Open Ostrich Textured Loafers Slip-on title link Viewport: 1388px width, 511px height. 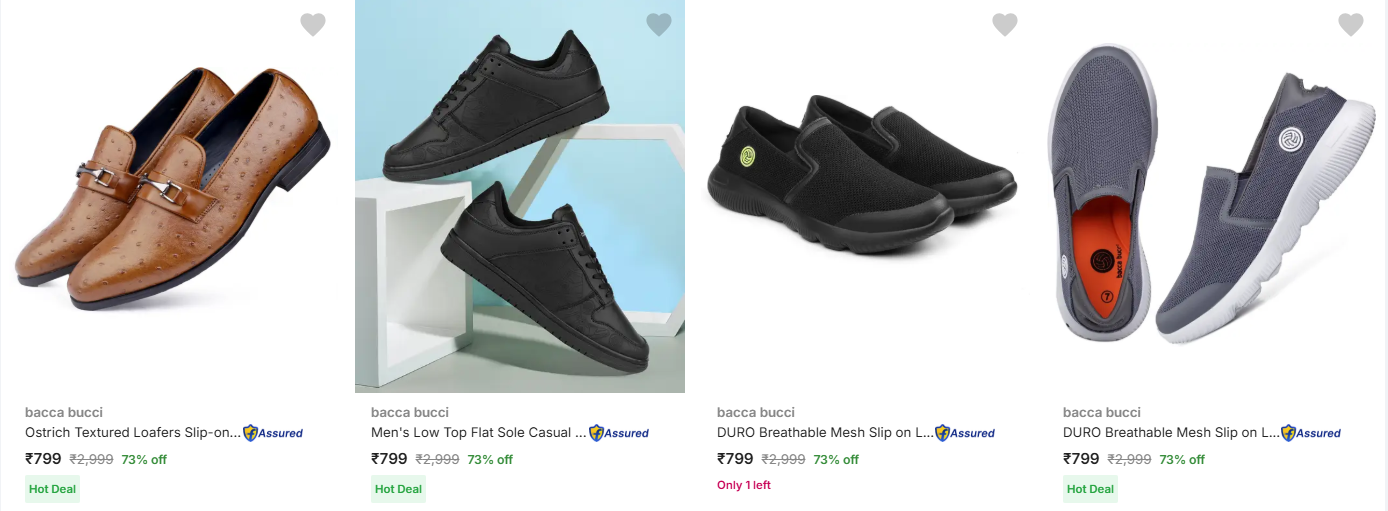(x=133, y=433)
